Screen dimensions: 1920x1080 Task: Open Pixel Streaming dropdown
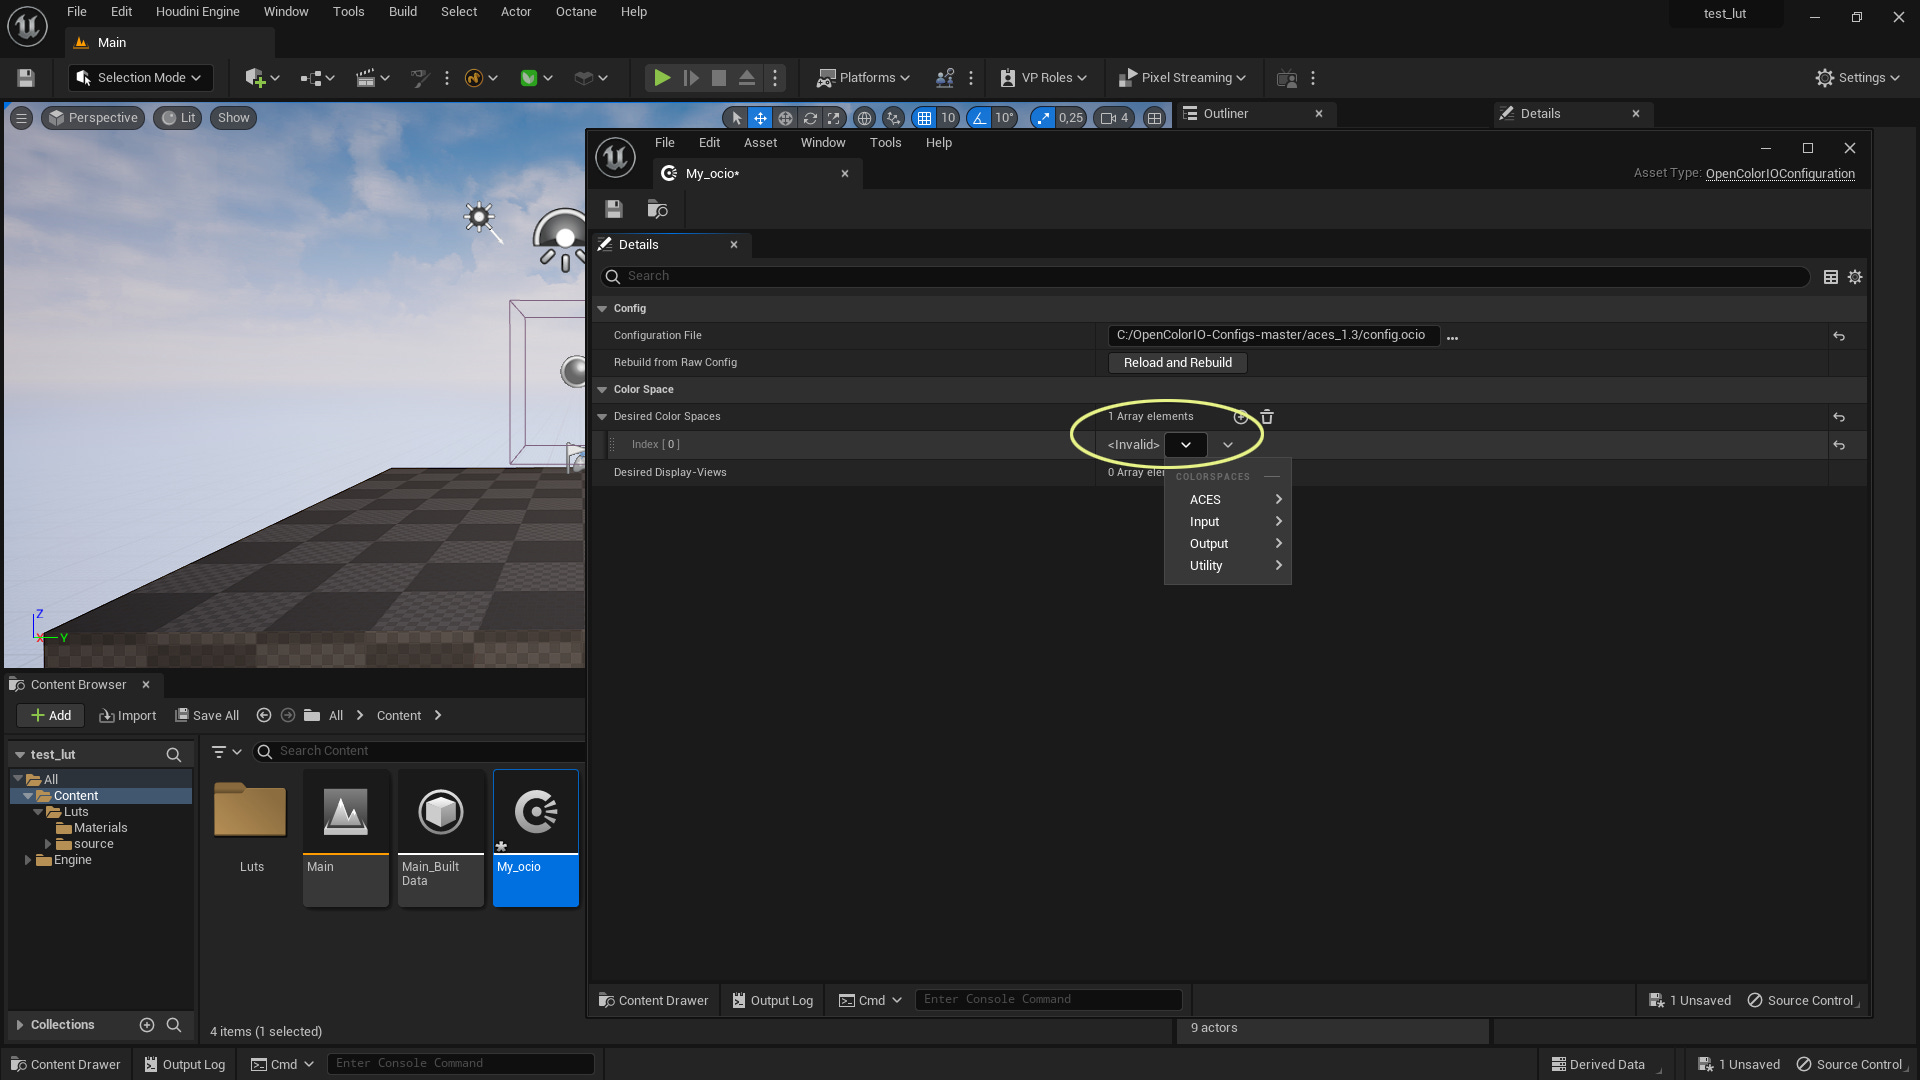pyautogui.click(x=1182, y=78)
